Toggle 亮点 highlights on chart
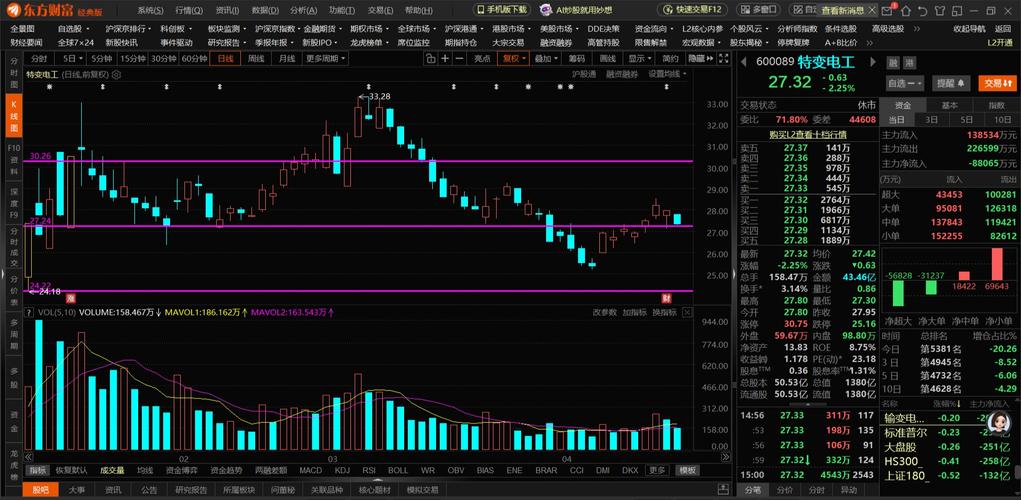1021x500 pixels. coord(482,59)
